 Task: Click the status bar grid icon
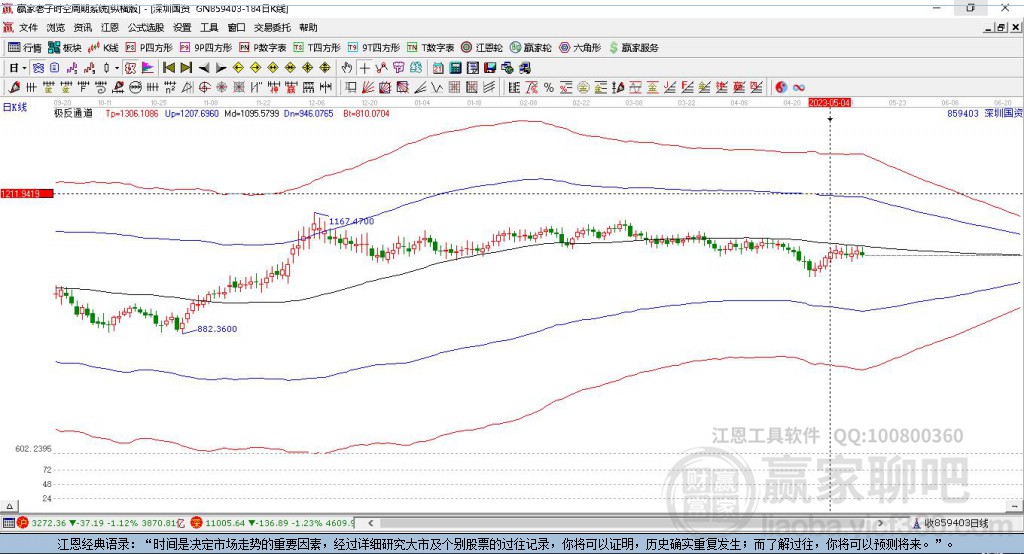(x=8, y=523)
